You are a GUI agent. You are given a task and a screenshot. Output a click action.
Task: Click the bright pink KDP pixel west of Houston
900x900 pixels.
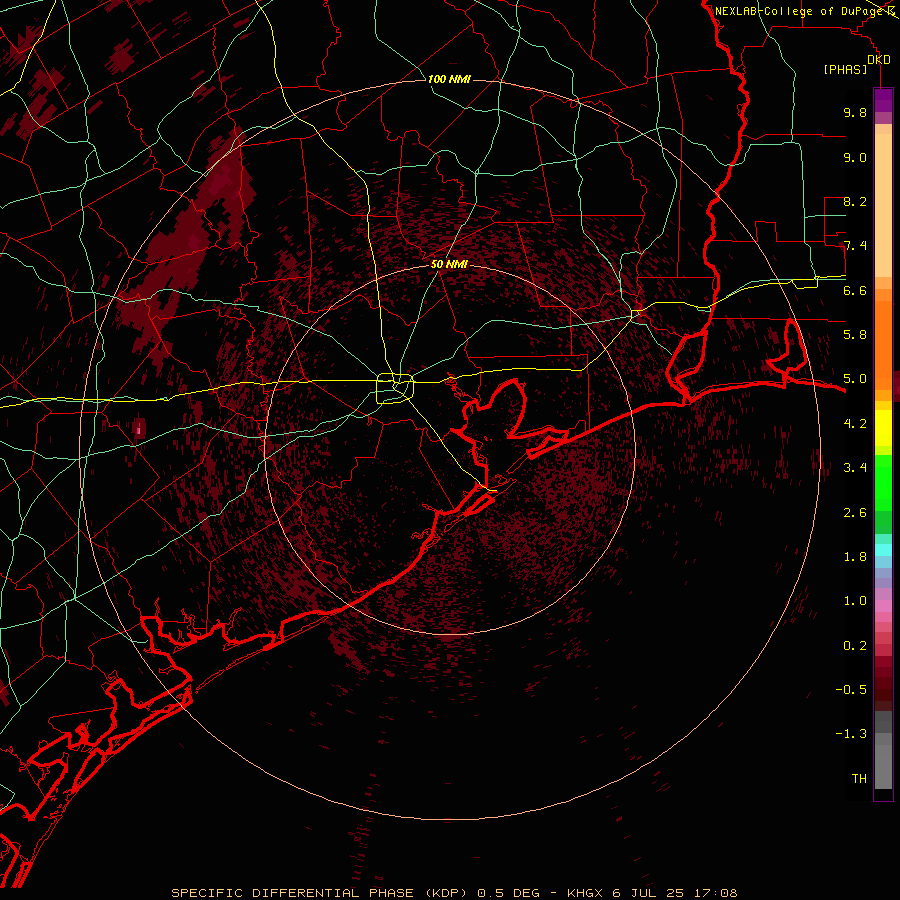138,429
